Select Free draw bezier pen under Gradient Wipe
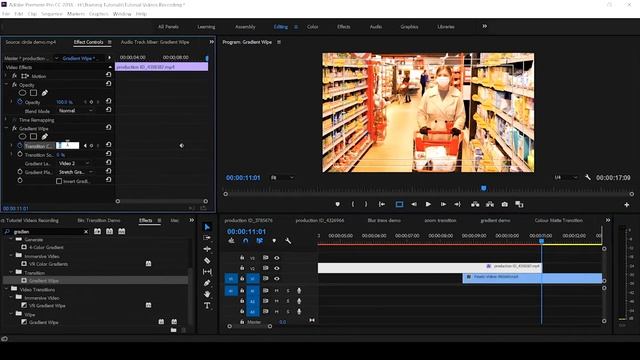Screen dimensions: 640x360 point(44,137)
